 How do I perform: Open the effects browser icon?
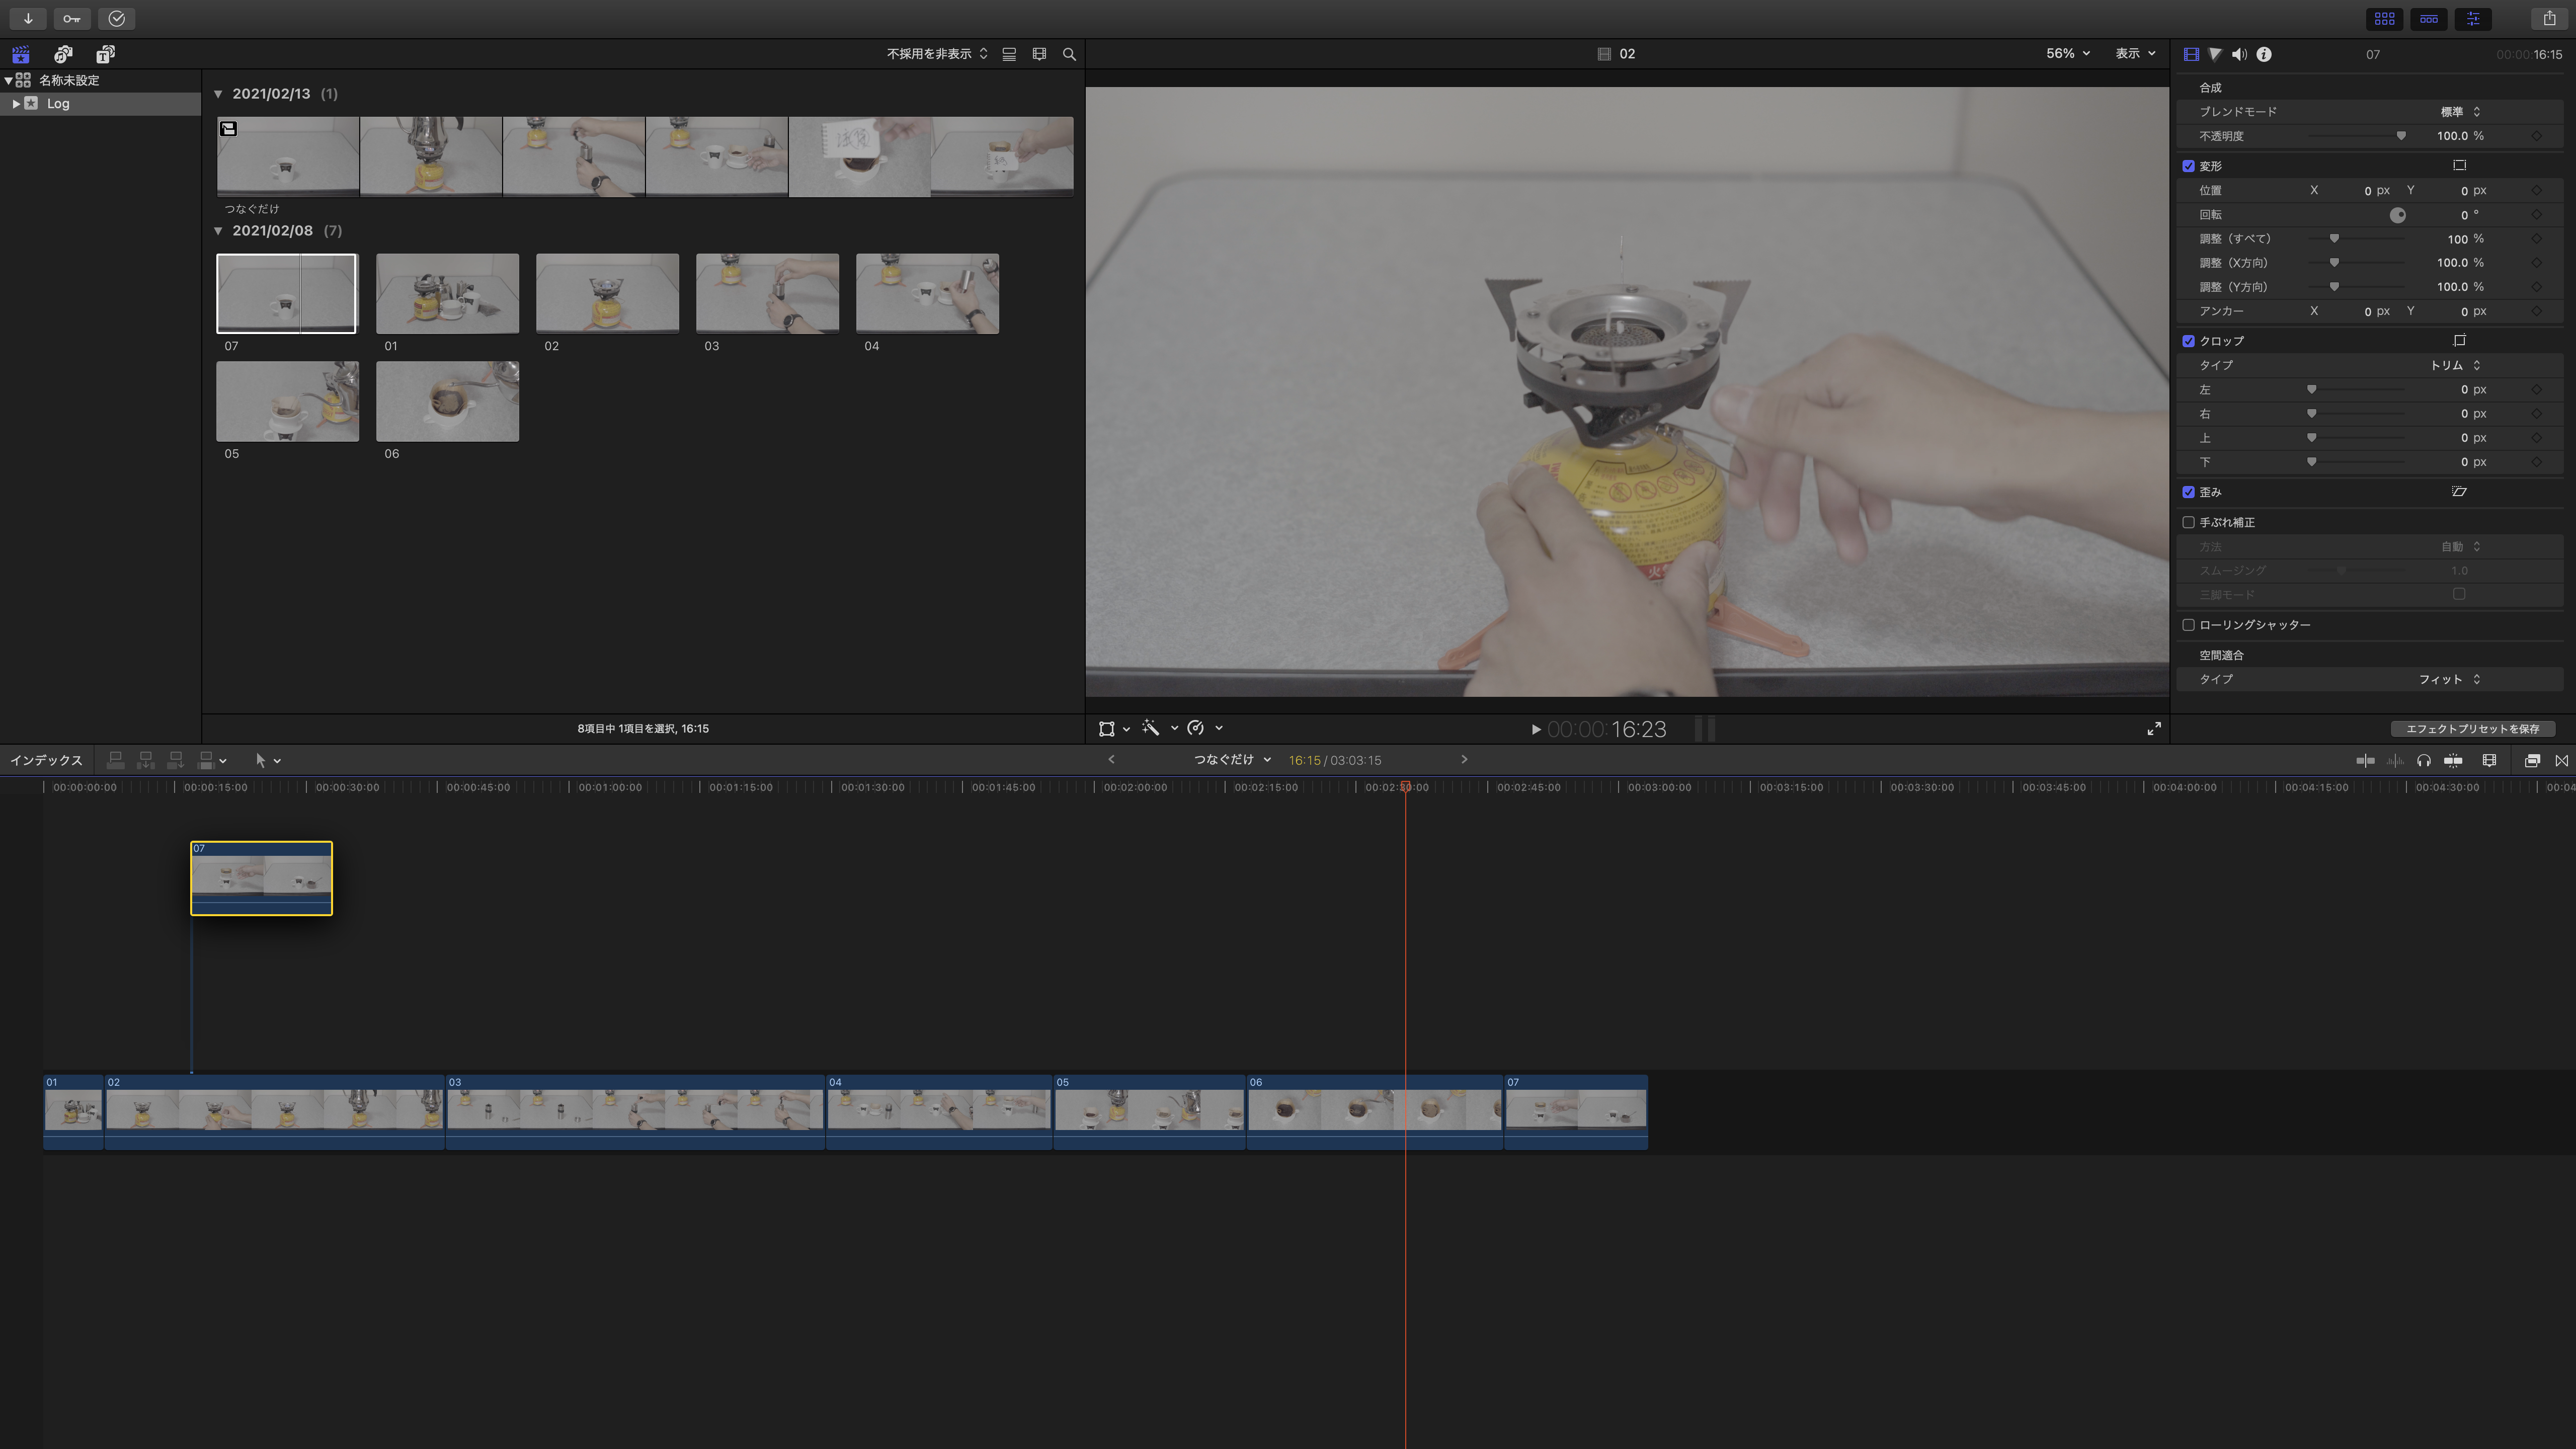pos(2532,761)
